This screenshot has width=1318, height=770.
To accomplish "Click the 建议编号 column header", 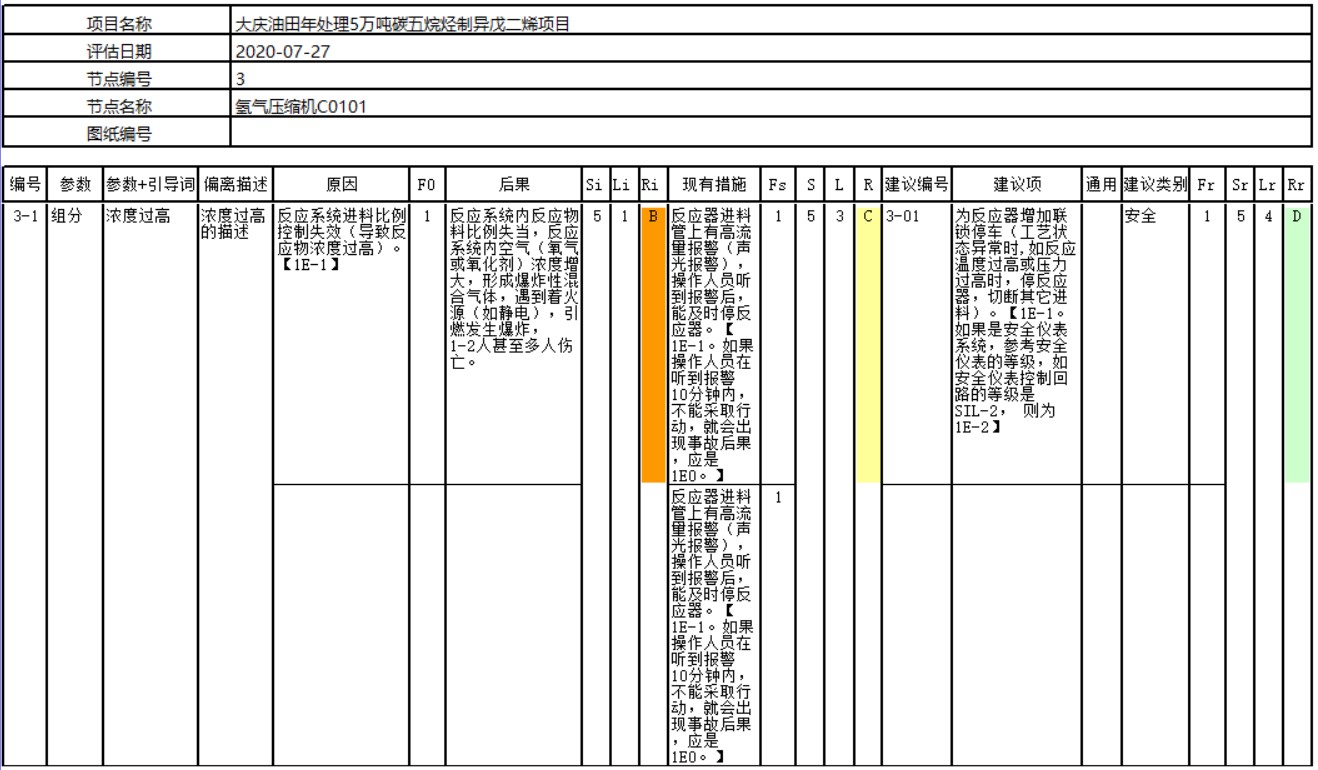I will pos(915,185).
